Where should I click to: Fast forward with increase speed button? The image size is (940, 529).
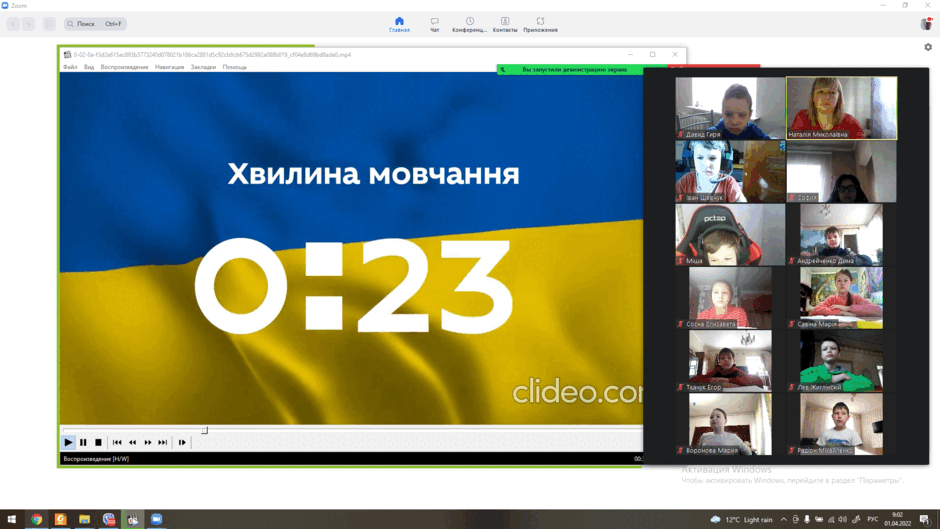(147, 442)
